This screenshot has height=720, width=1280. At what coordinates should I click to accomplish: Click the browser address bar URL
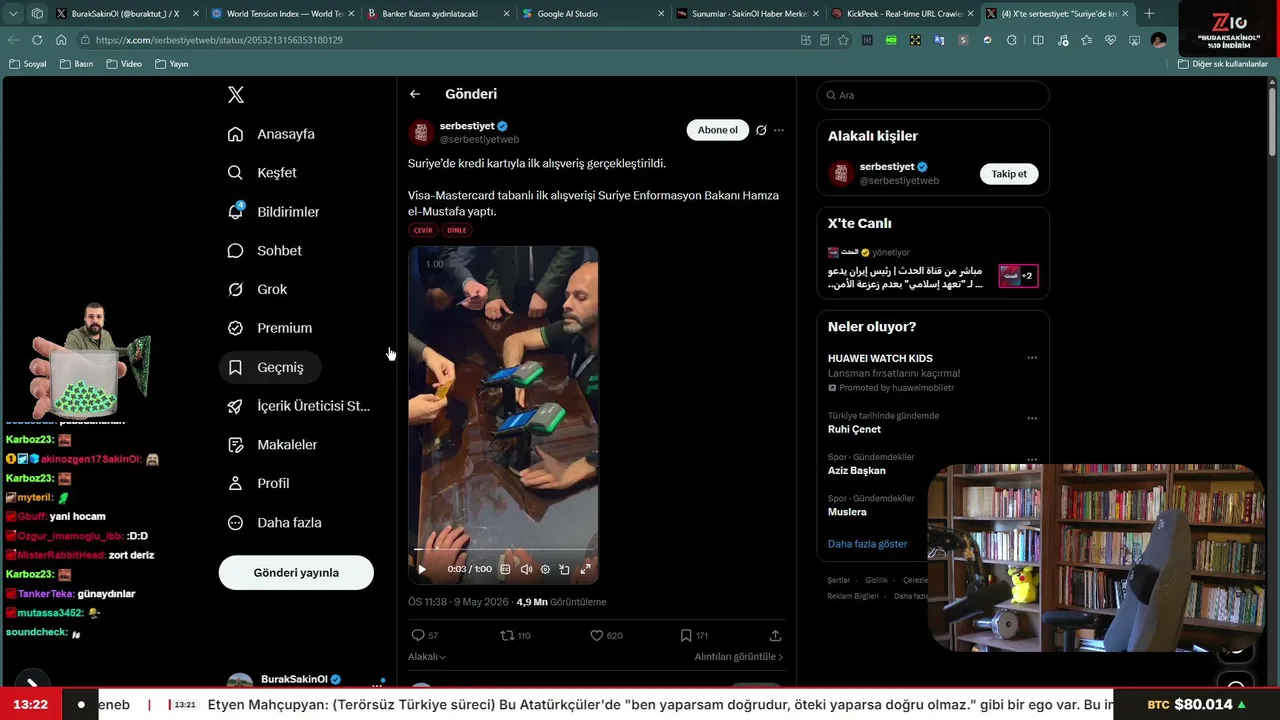pos(220,40)
